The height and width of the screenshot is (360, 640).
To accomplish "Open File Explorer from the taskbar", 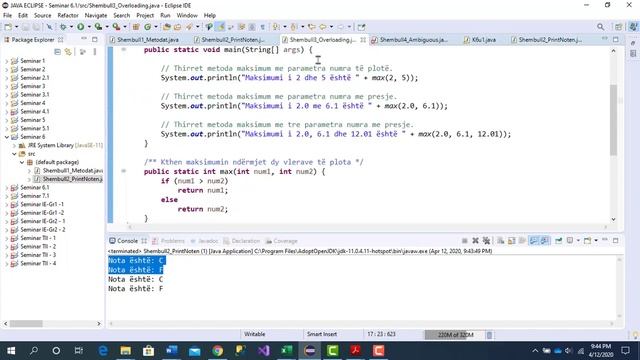I will pyautogui.click(x=126, y=351).
